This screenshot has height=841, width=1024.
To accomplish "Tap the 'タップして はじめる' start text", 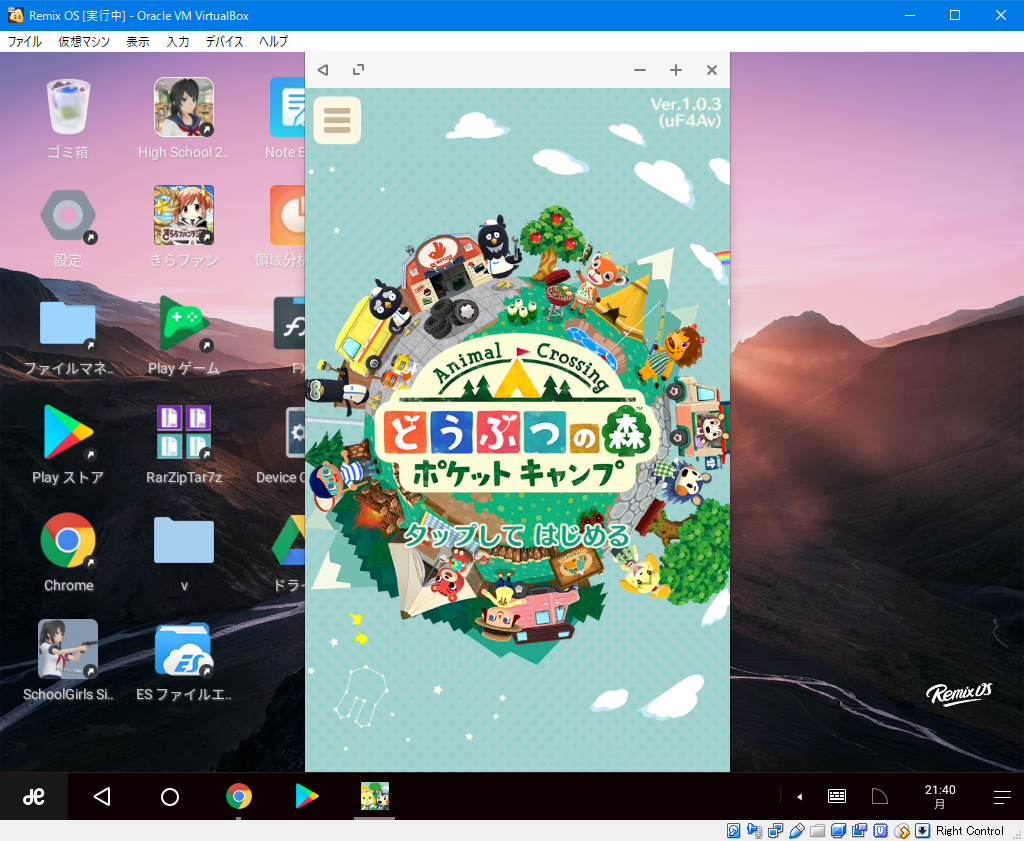I will click(517, 535).
